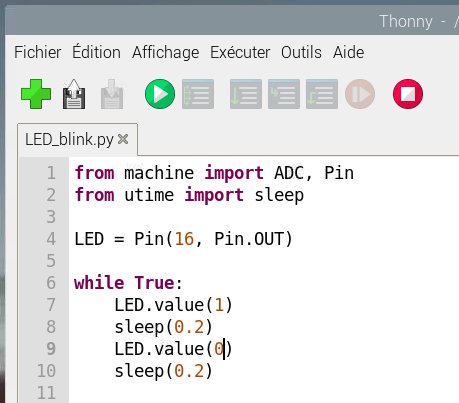Open the Affichage menu
Viewport: 459px width, 403px height.
[x=166, y=53]
